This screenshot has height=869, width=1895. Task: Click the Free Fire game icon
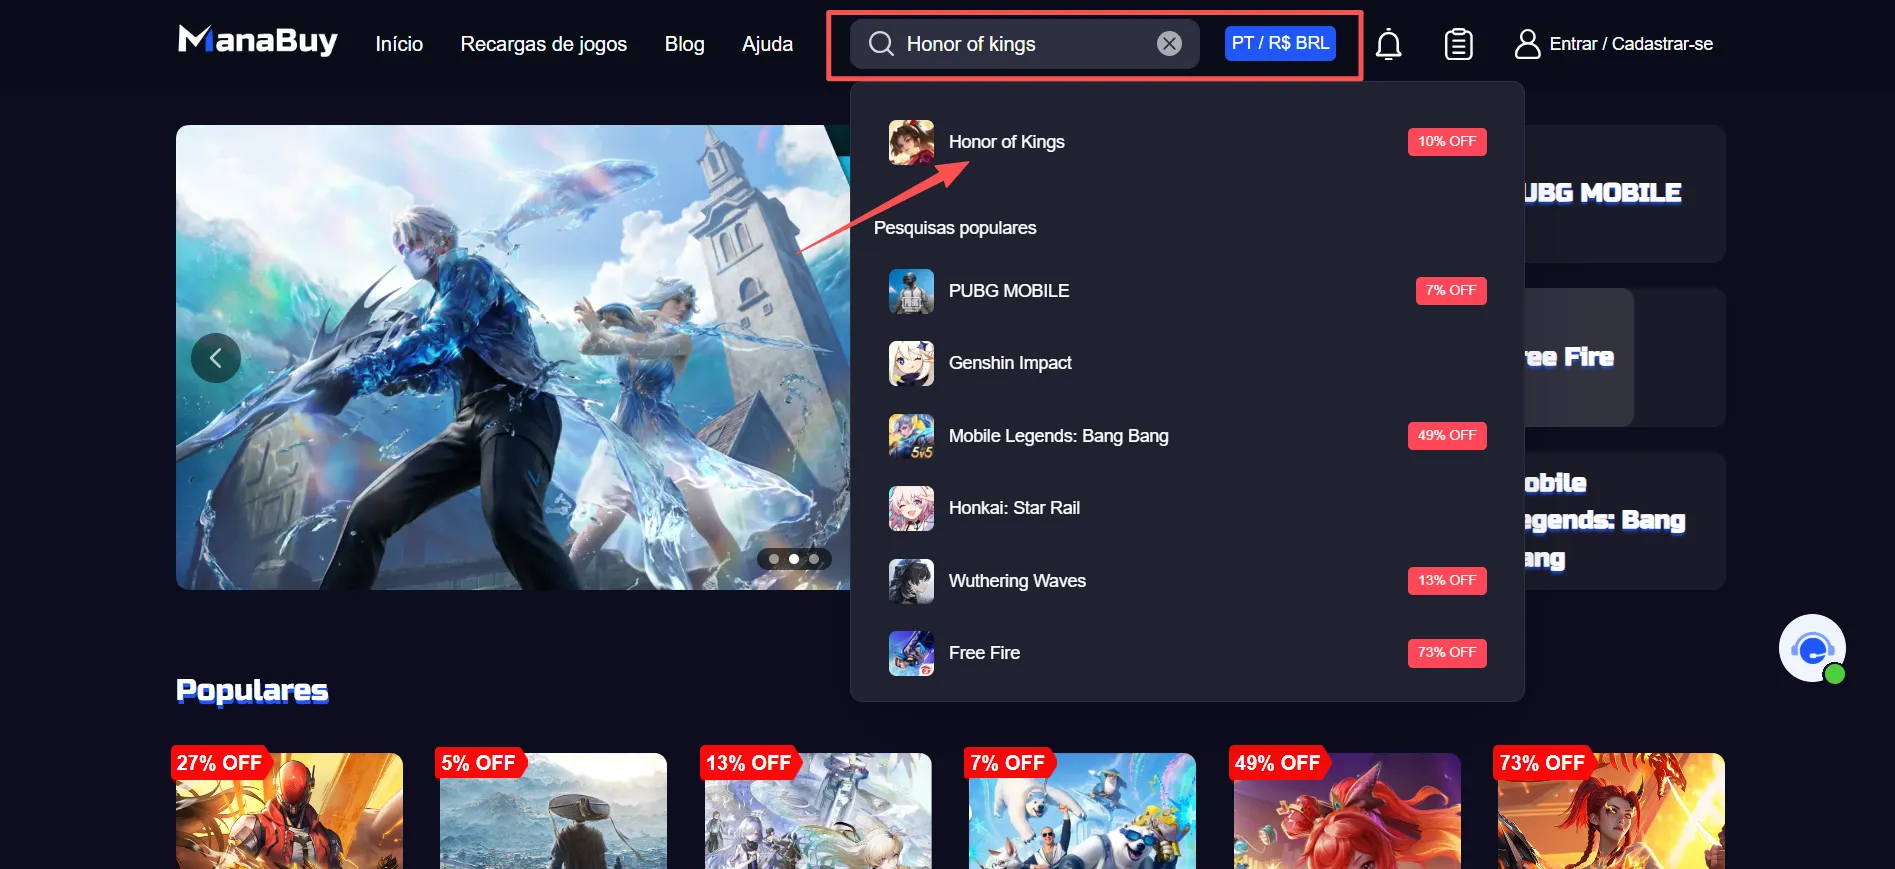911,653
